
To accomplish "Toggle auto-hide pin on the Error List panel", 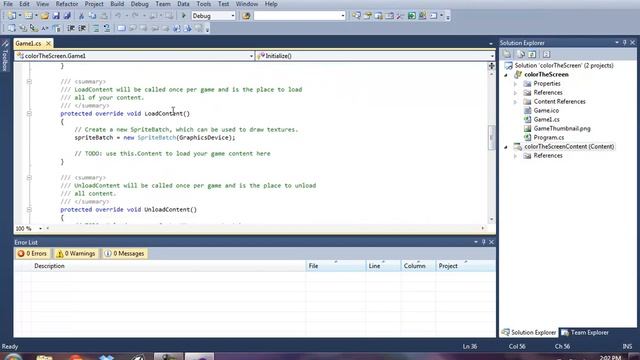I will 484,242.
